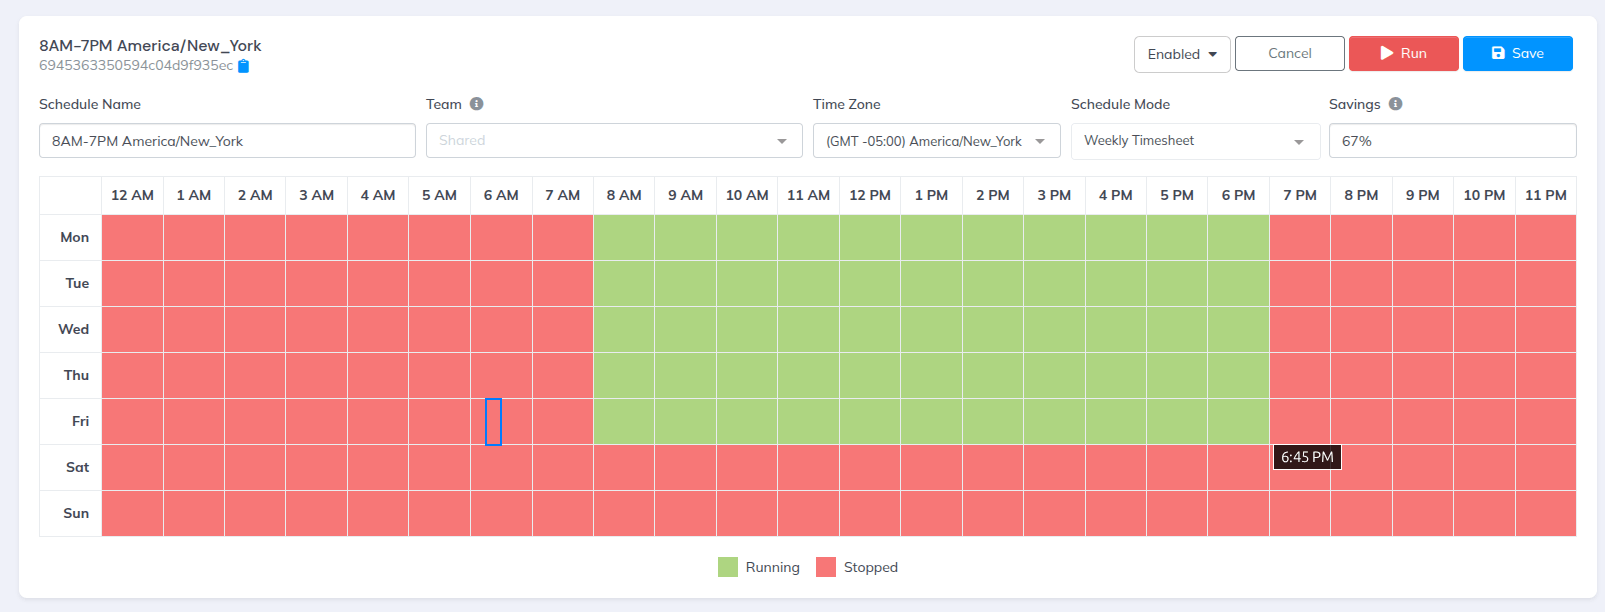Save the schedule
The height and width of the screenshot is (612, 1605).
coord(1517,54)
